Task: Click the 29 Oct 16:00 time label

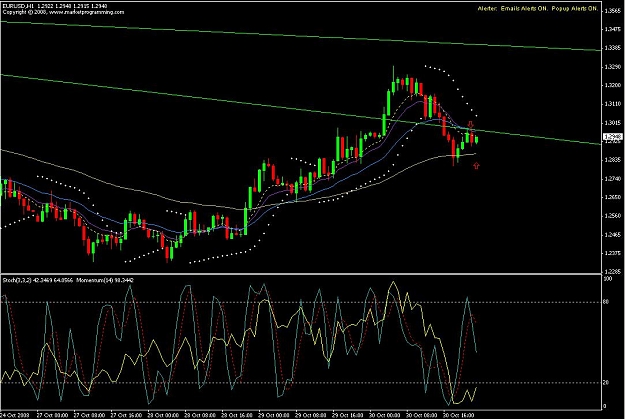Action: pyautogui.click(x=348, y=415)
